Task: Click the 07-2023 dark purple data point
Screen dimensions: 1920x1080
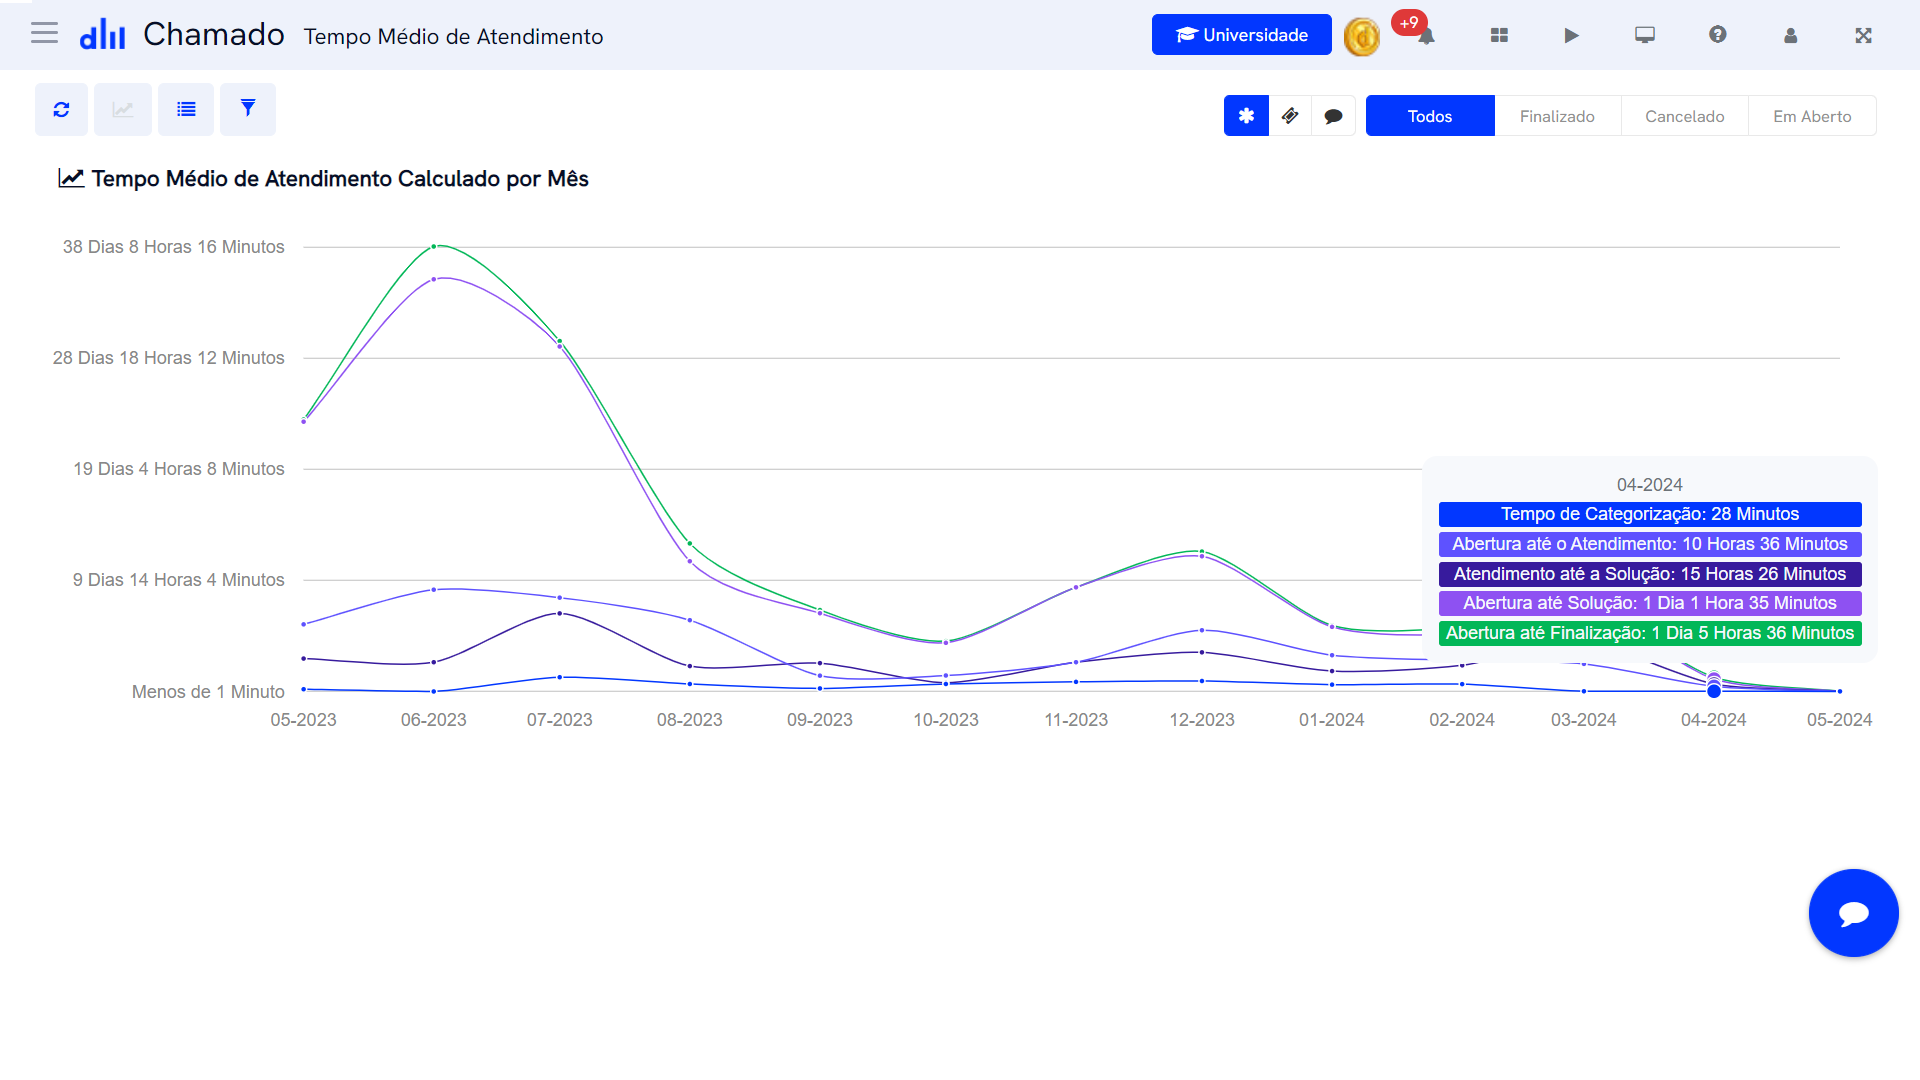Action: click(x=559, y=613)
